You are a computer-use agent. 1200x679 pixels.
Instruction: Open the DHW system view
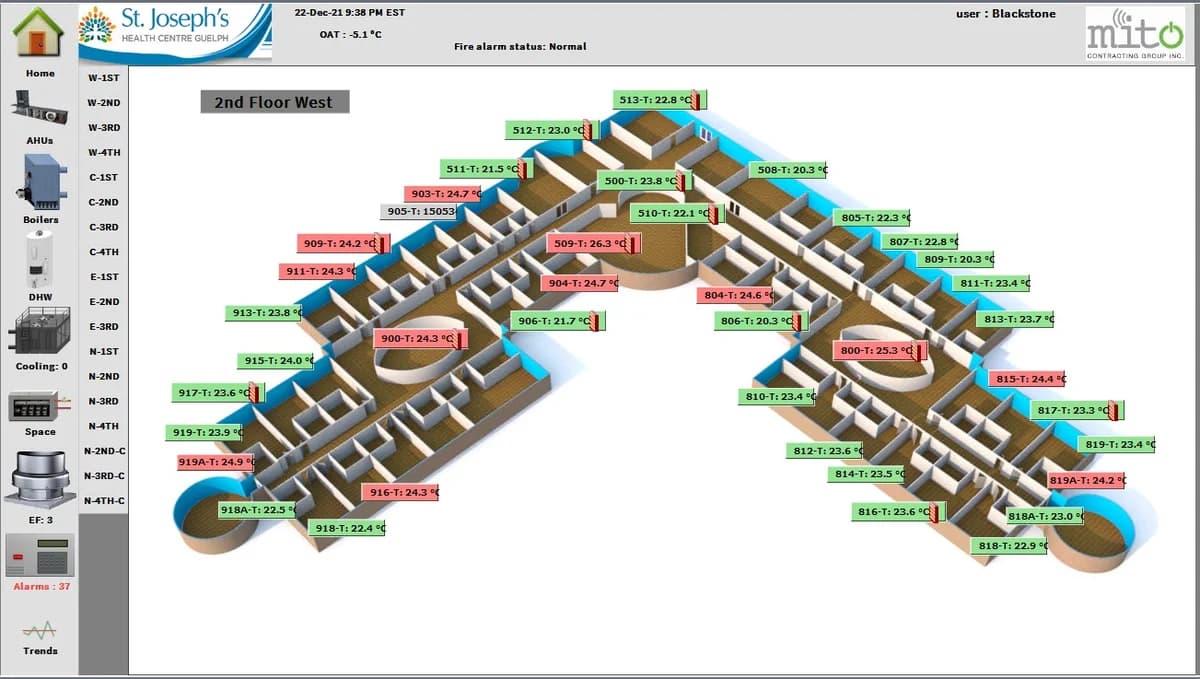click(x=38, y=260)
